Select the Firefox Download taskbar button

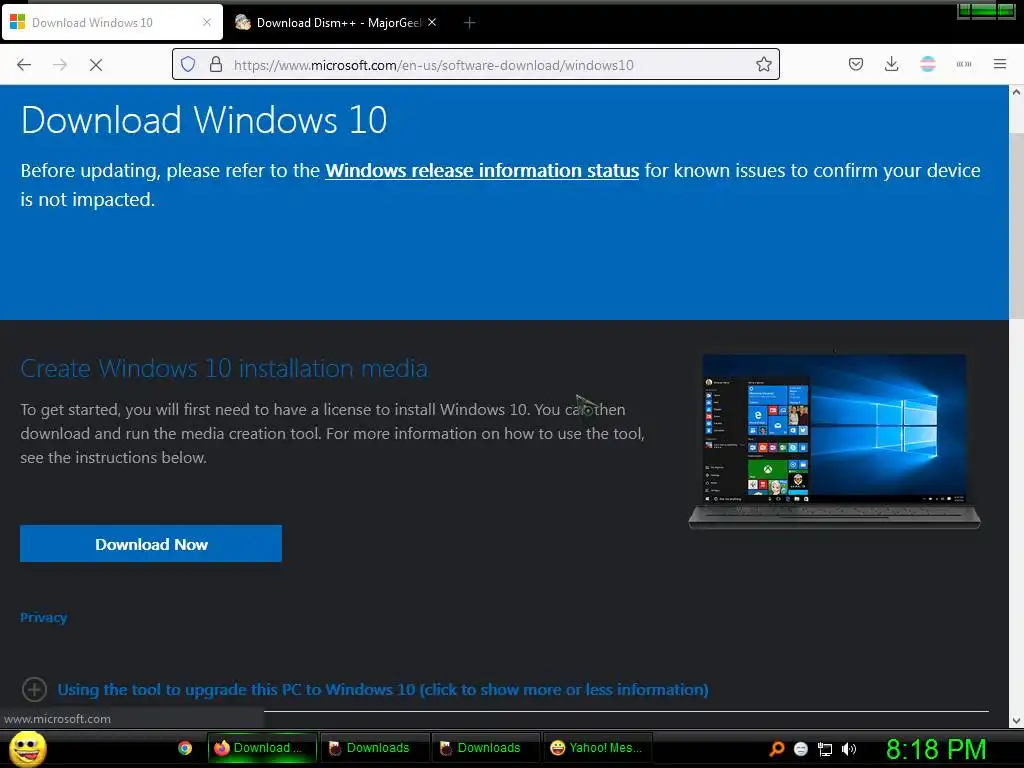click(263, 748)
